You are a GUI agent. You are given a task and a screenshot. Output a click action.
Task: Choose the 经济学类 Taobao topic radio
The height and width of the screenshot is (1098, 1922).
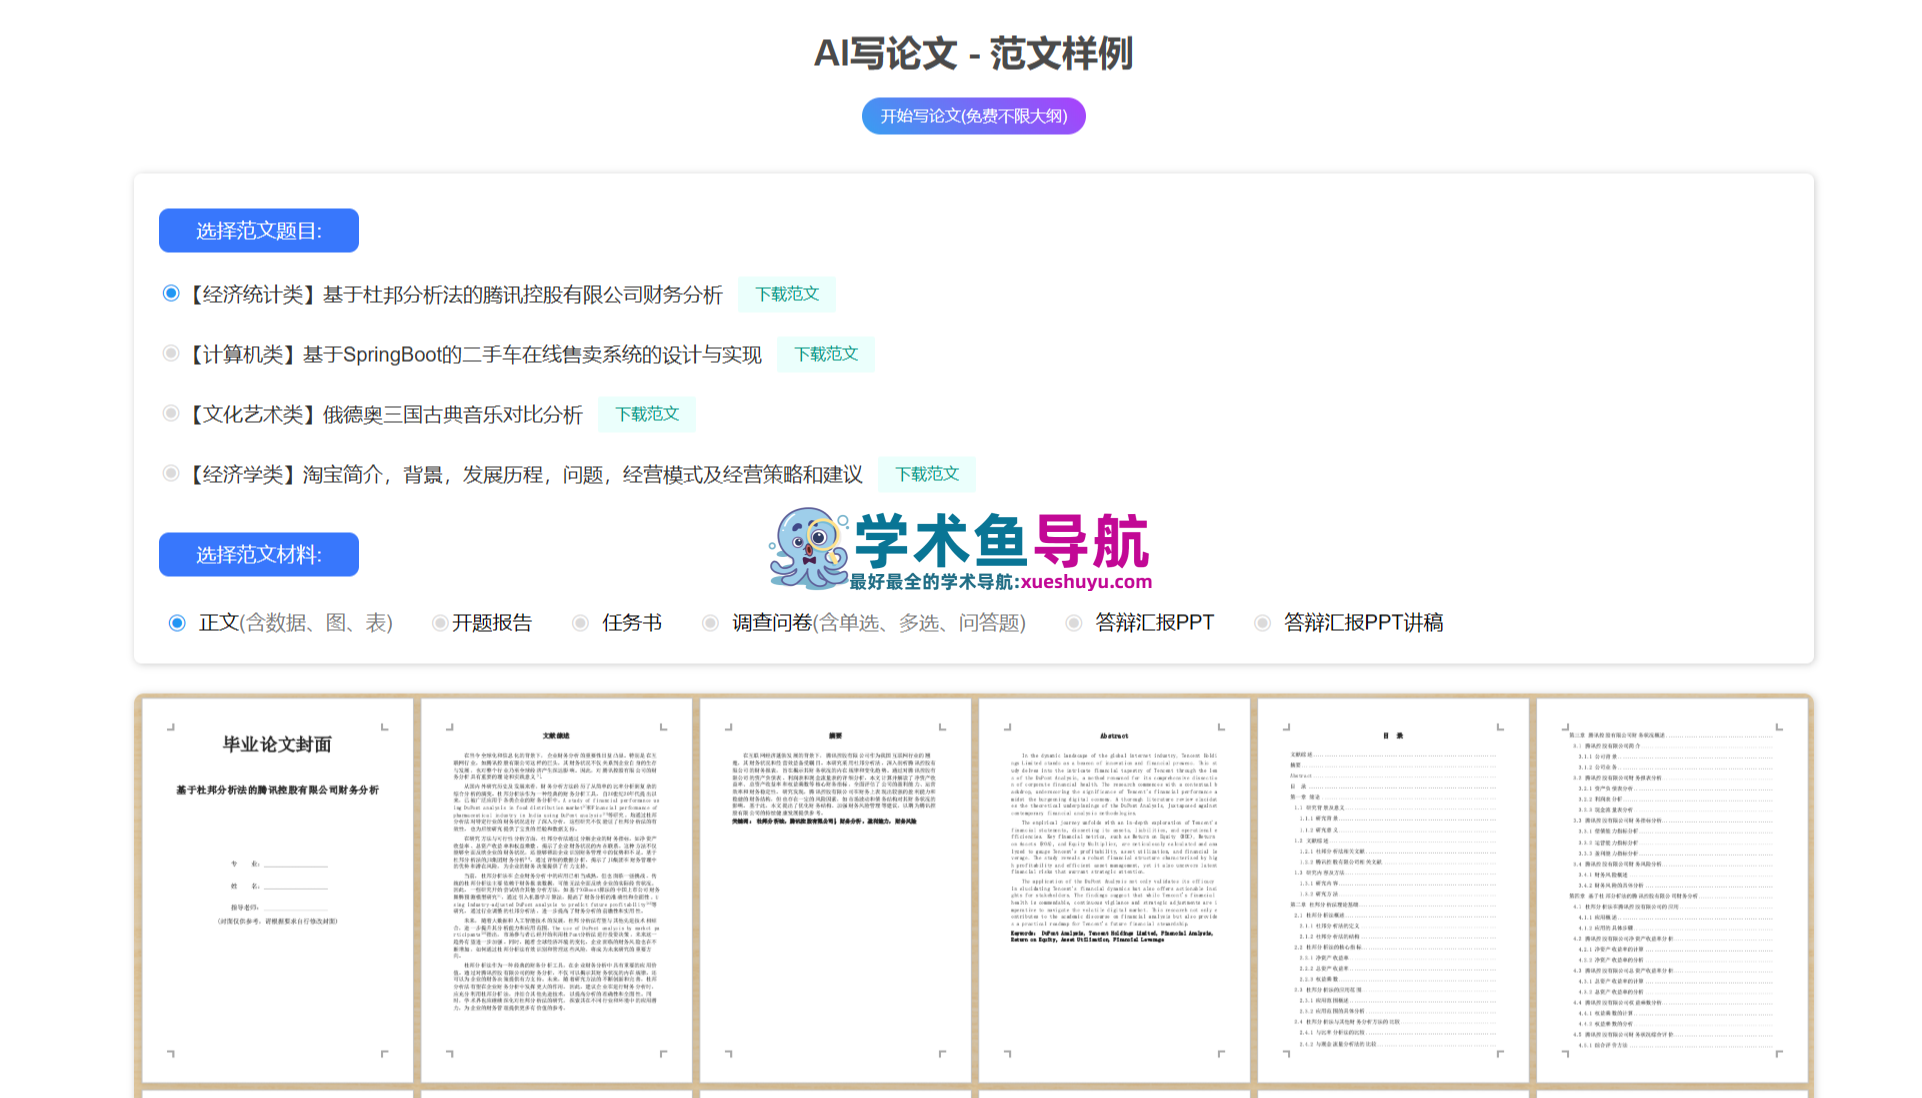(171, 473)
